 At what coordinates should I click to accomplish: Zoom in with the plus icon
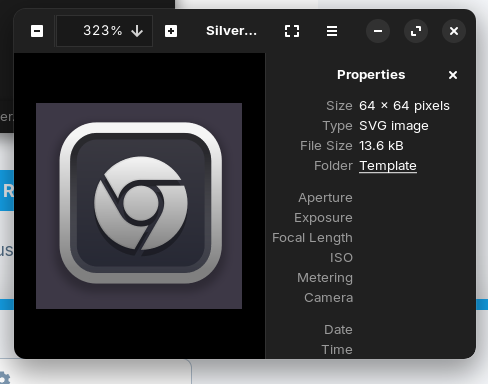click(x=171, y=31)
